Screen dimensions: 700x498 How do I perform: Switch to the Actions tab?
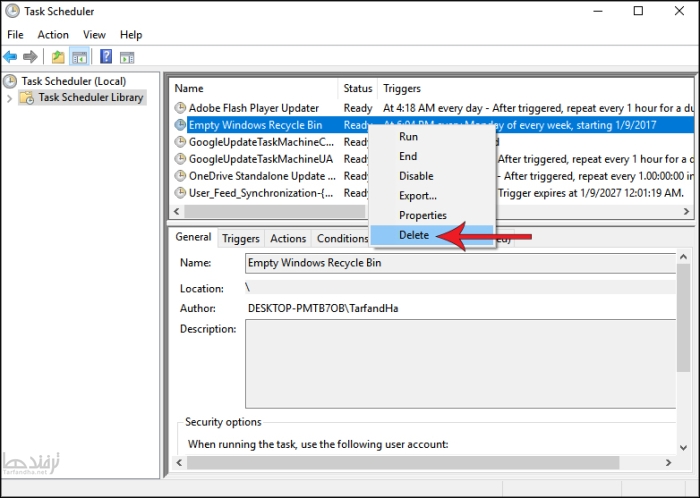tap(288, 239)
